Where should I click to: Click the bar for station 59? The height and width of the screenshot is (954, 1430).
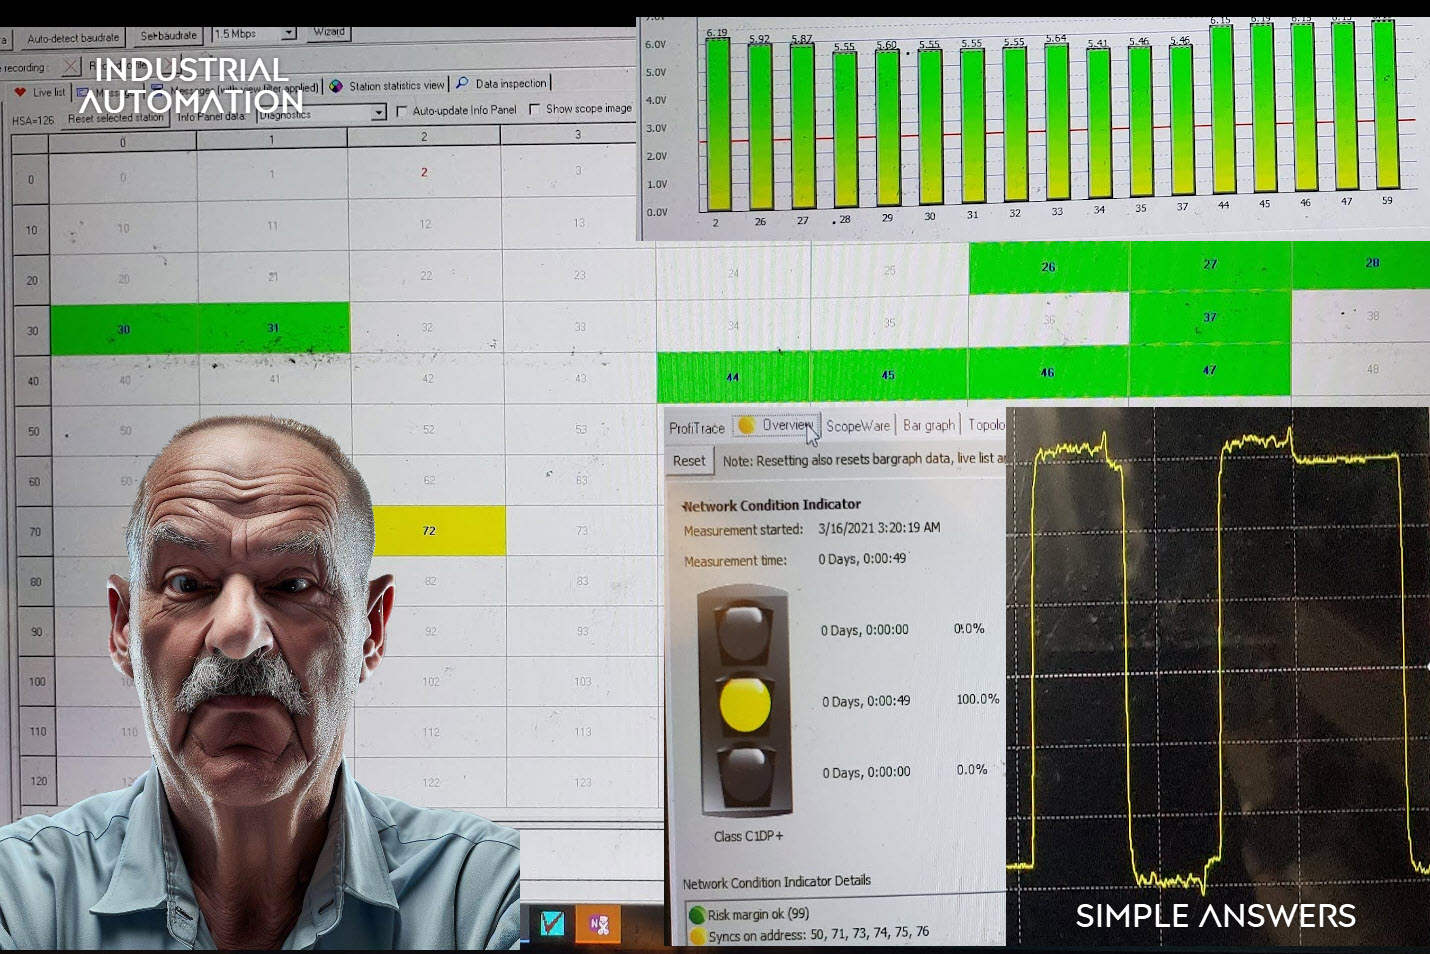pos(1385,104)
